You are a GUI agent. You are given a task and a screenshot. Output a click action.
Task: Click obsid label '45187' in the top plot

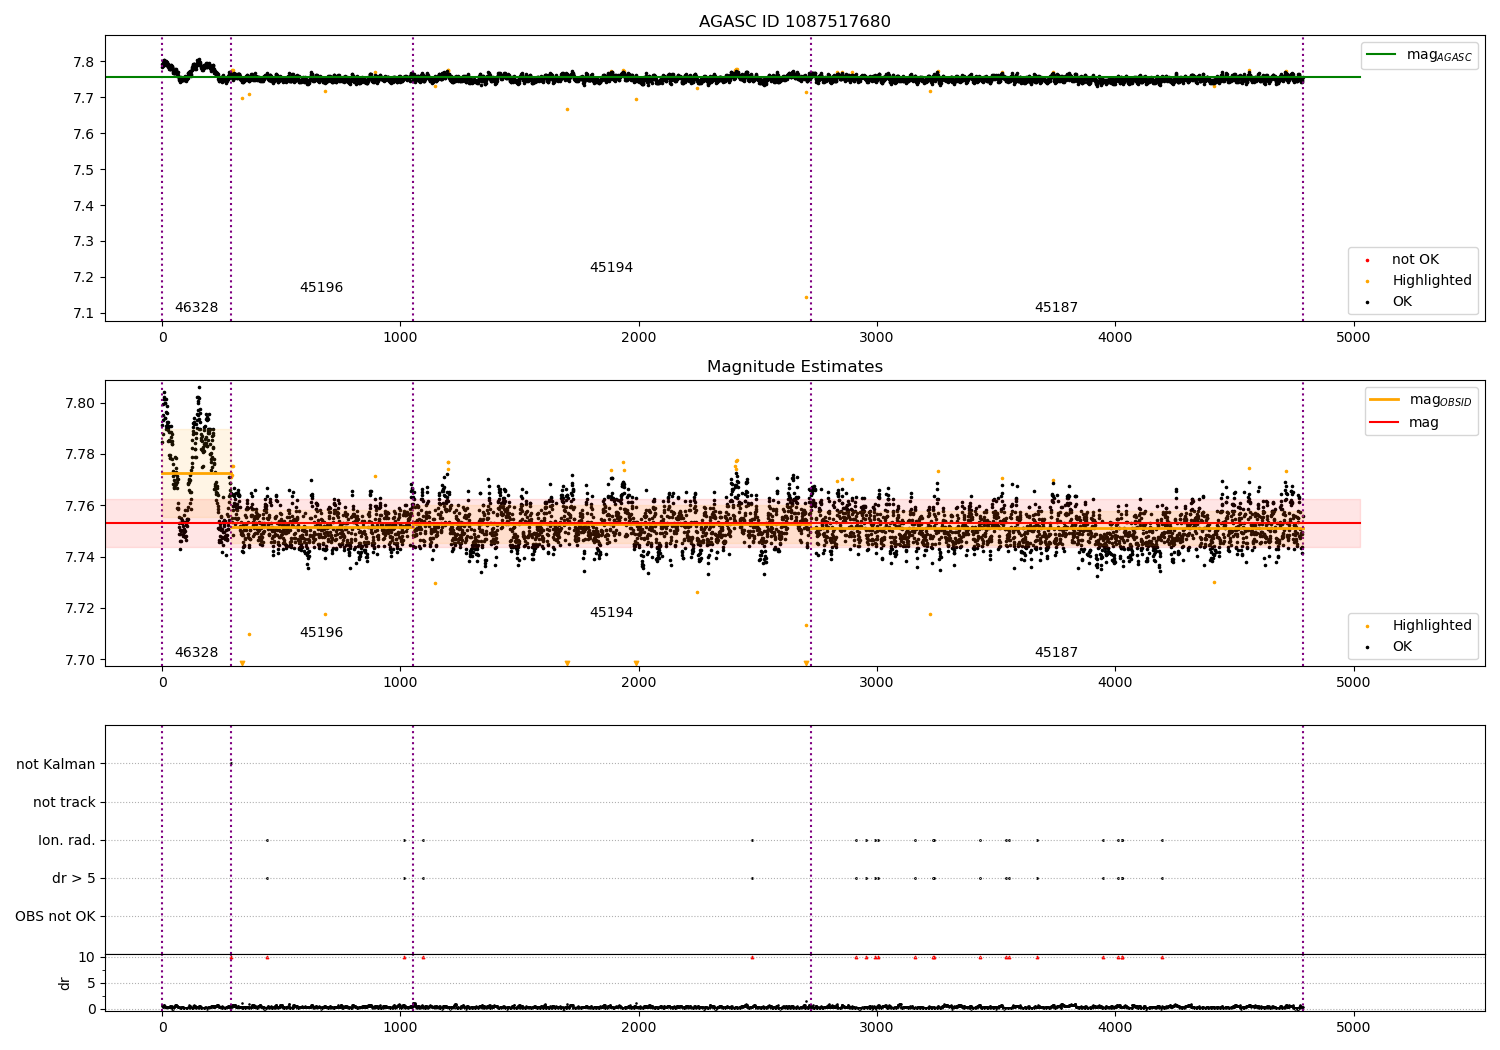1056,308
